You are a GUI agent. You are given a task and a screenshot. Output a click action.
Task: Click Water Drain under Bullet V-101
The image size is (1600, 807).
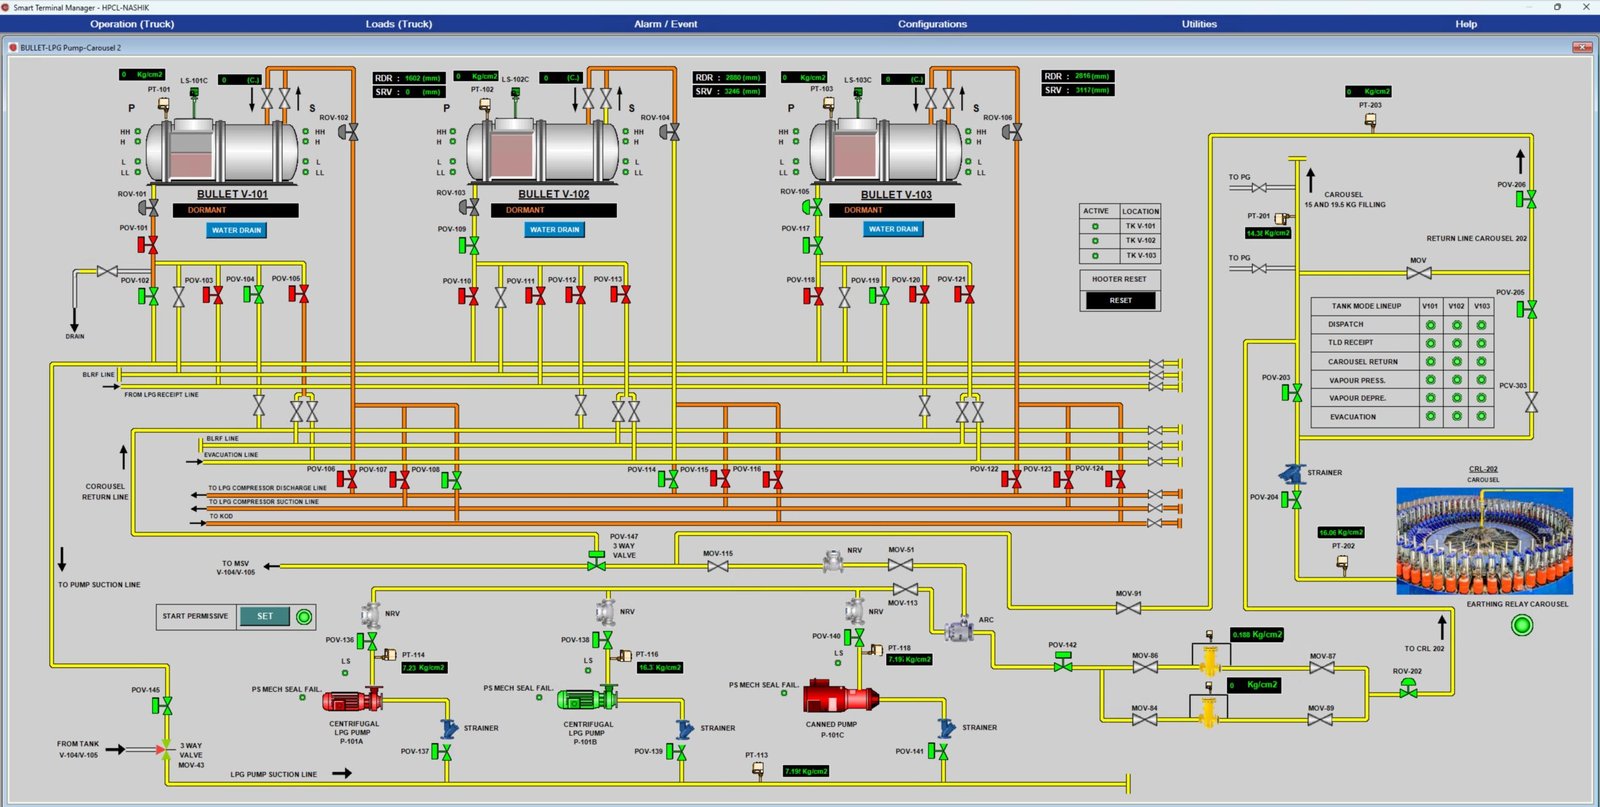(x=236, y=230)
